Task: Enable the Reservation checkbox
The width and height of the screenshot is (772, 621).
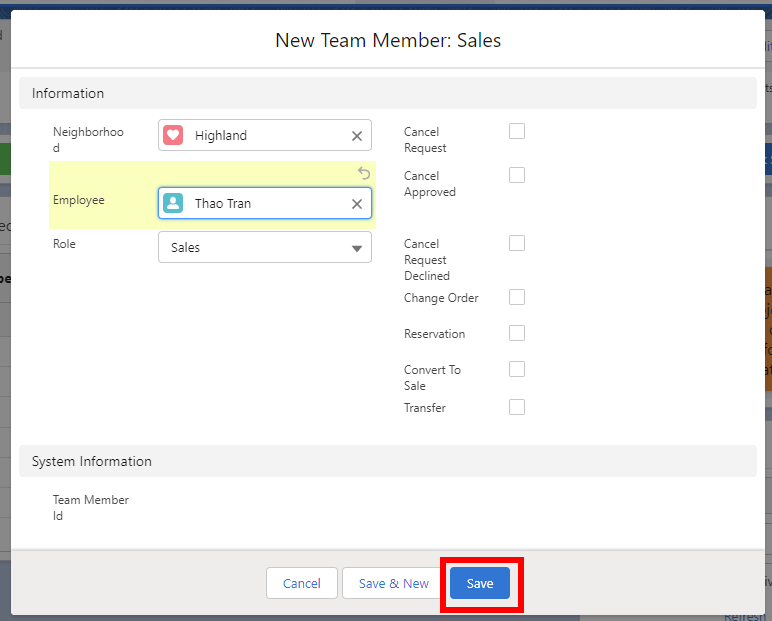Action: [517, 333]
